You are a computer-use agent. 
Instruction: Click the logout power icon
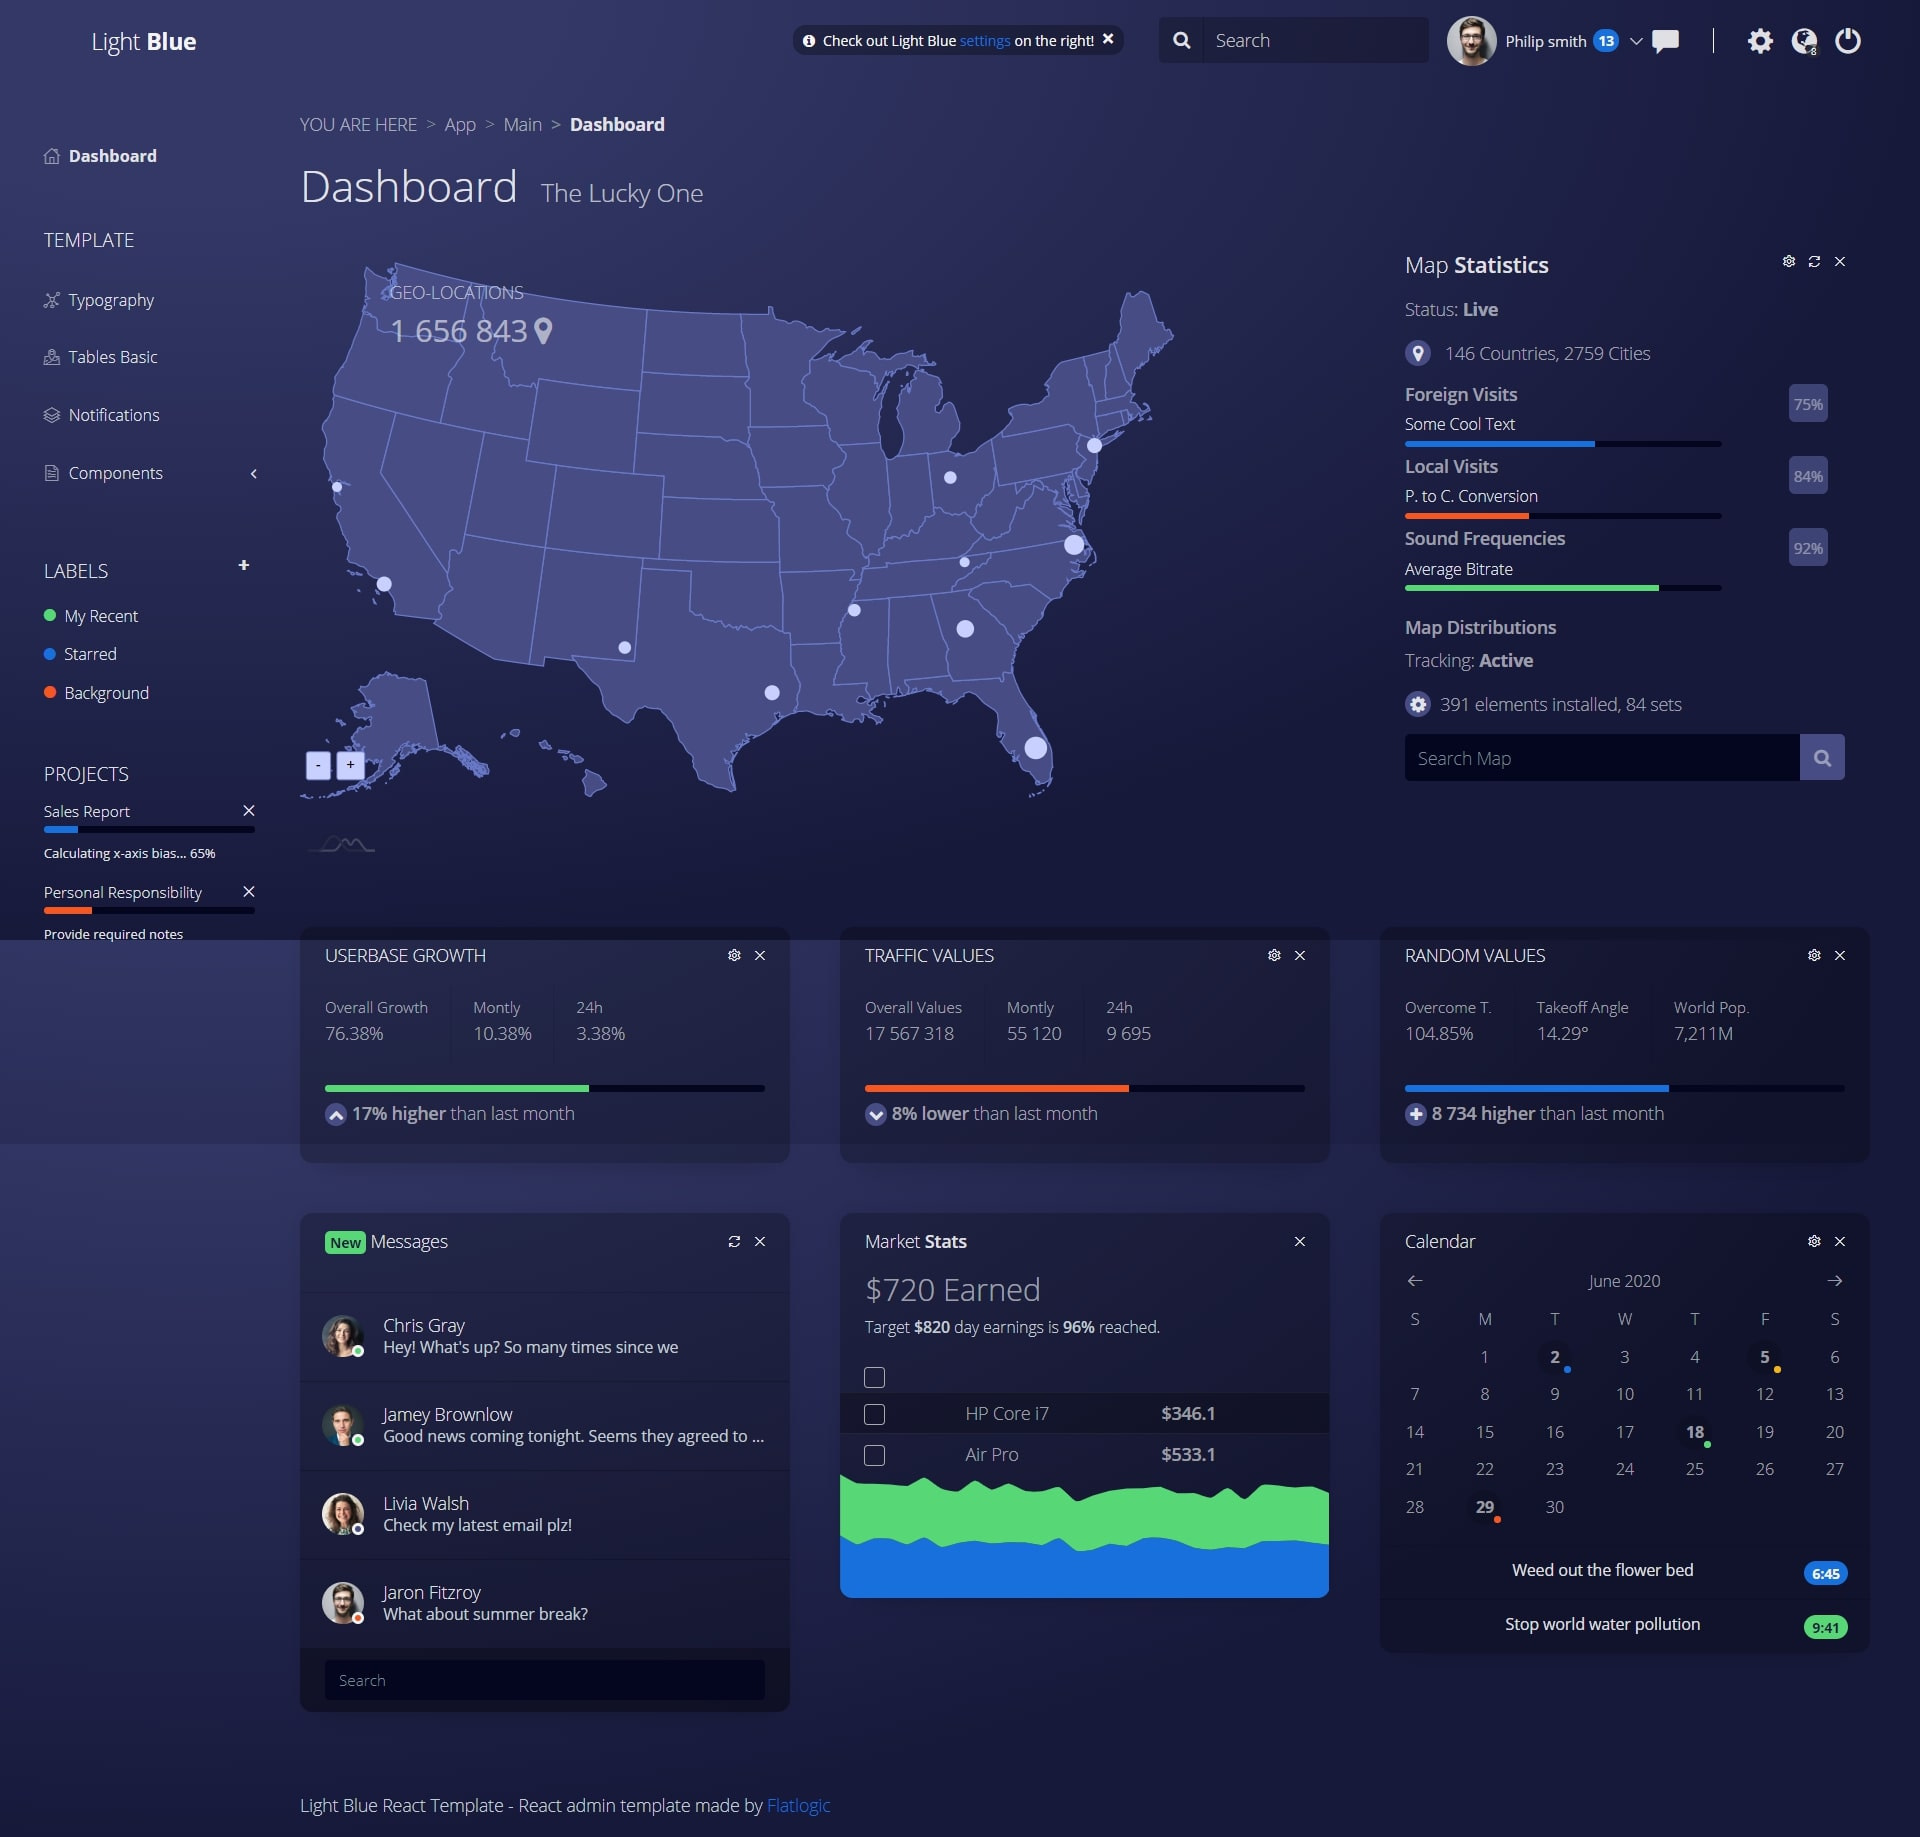1848,40
